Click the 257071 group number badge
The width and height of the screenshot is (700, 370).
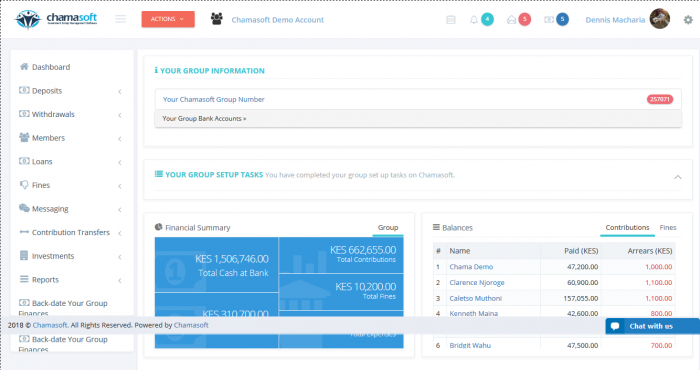[660, 99]
